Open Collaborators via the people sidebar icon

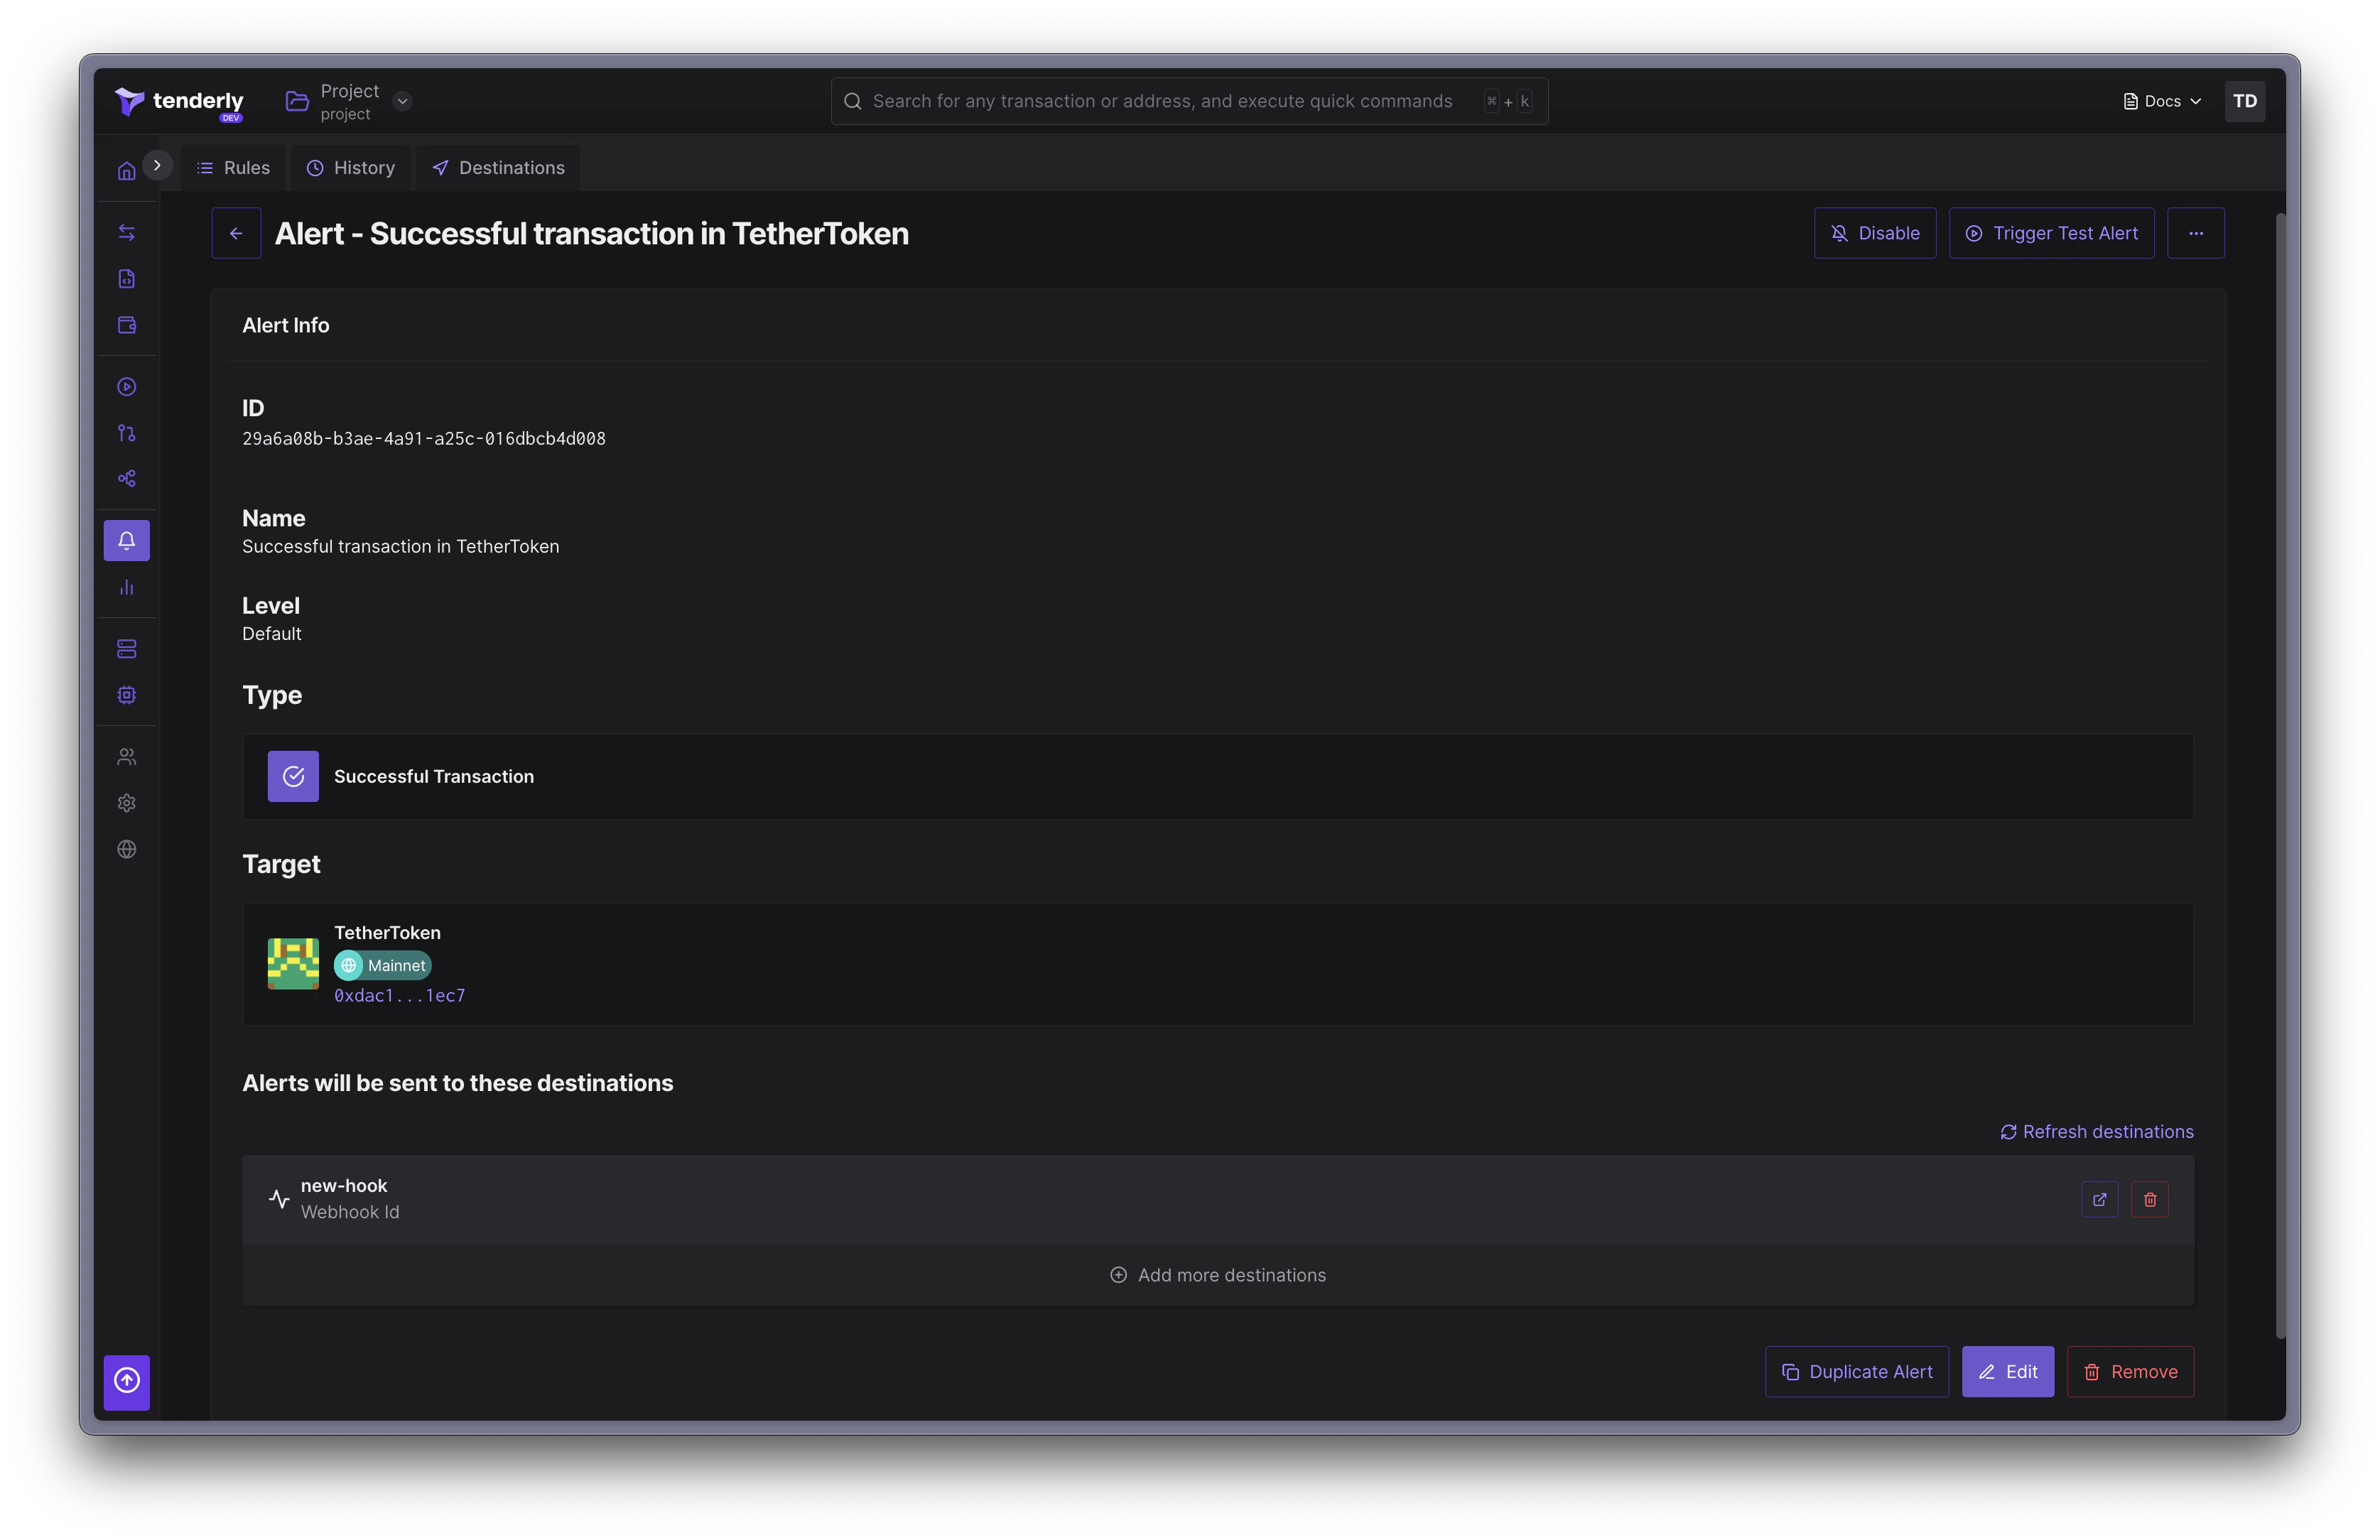click(x=127, y=757)
